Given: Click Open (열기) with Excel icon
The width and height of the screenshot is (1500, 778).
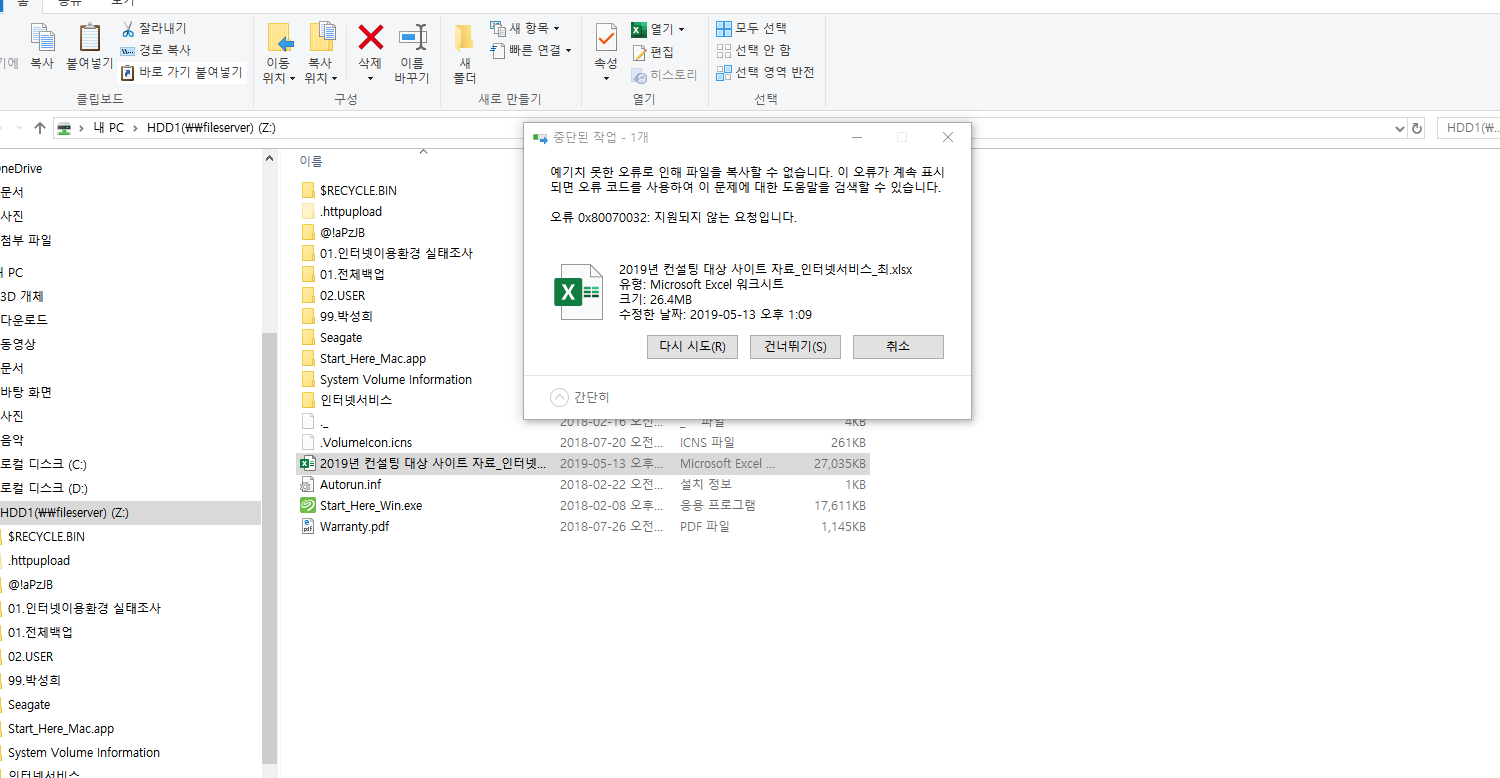Looking at the screenshot, I should click(x=658, y=29).
